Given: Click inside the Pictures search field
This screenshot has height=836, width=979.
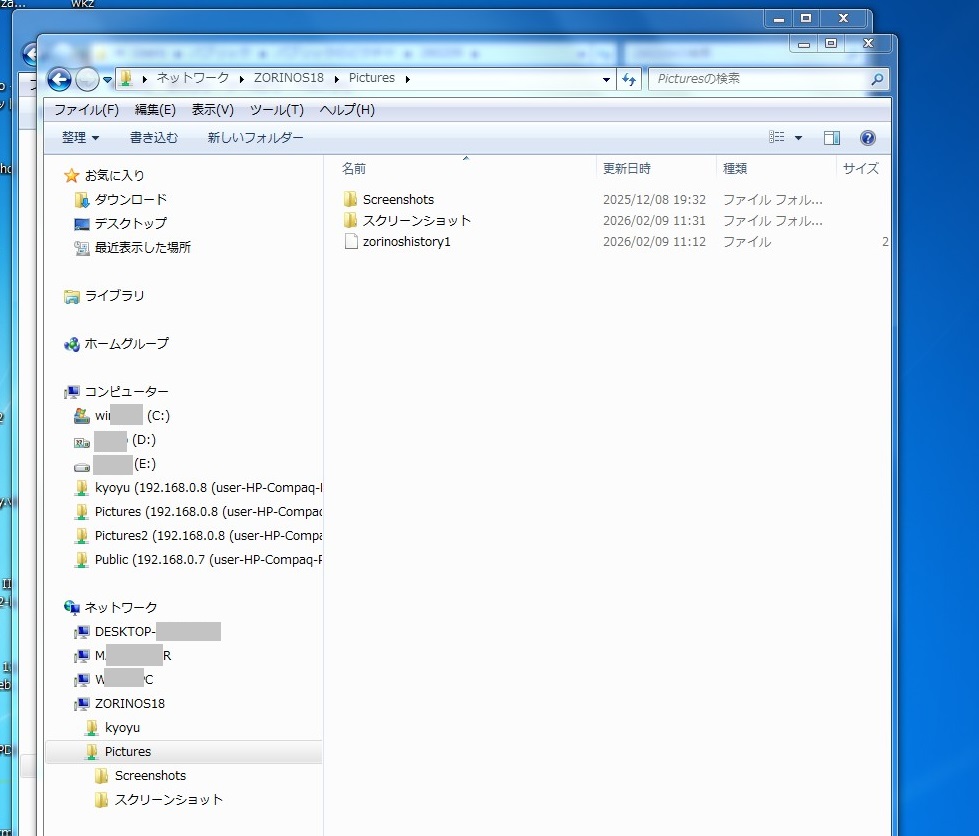Looking at the screenshot, I should [760, 79].
